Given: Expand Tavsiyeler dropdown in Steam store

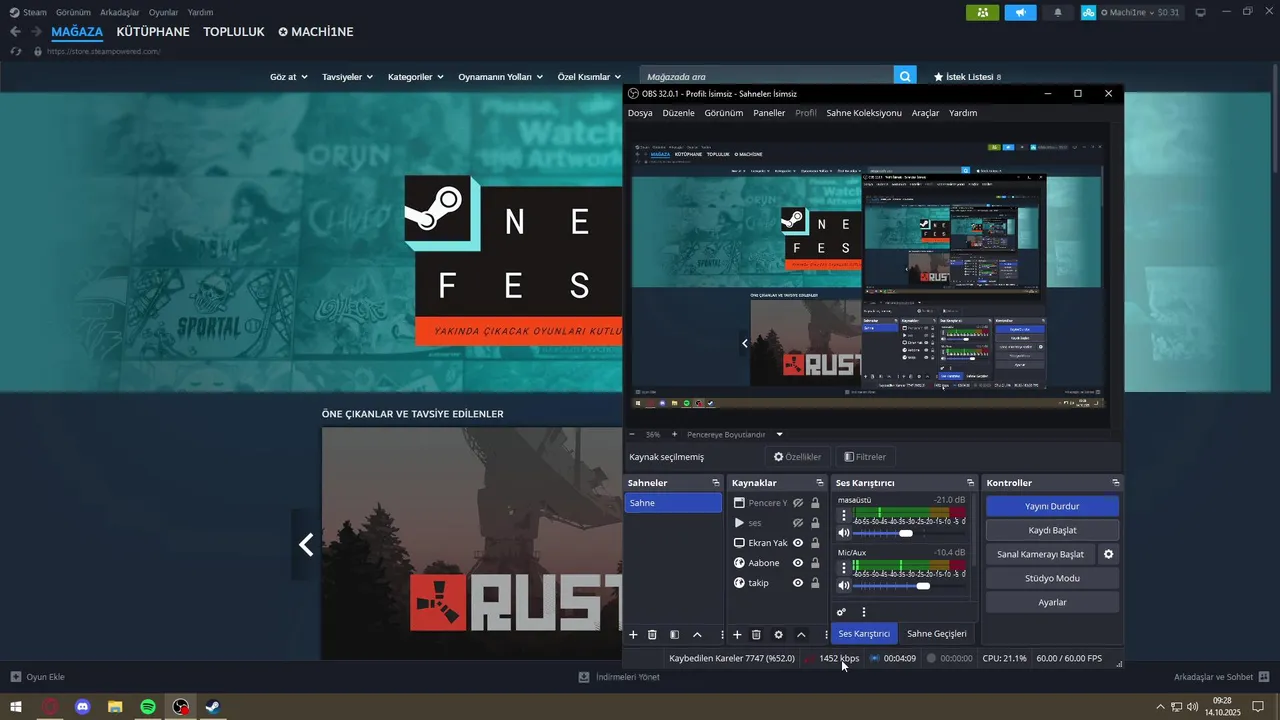Looking at the screenshot, I should [347, 77].
